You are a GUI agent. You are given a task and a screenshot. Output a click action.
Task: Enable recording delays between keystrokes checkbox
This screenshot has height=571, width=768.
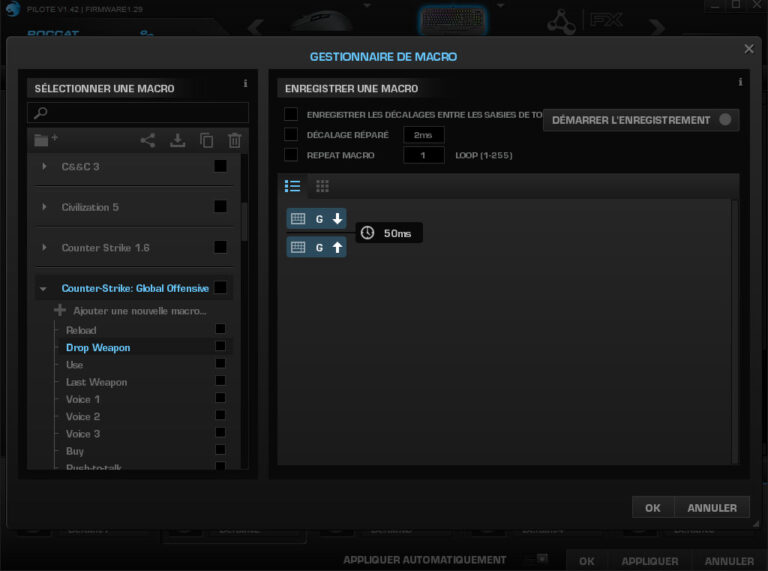pos(291,114)
